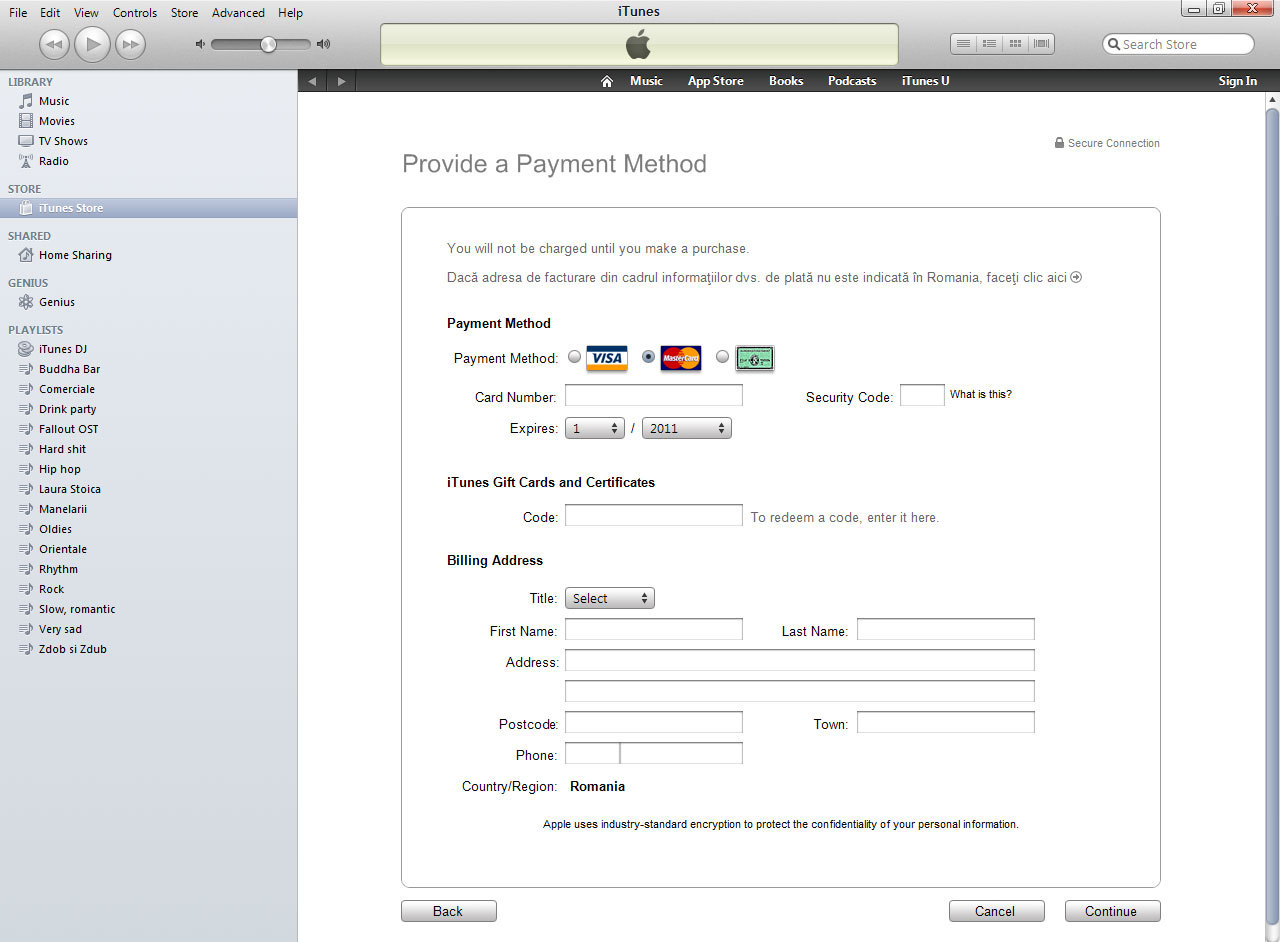
Task: Open the View menu
Action: point(86,13)
